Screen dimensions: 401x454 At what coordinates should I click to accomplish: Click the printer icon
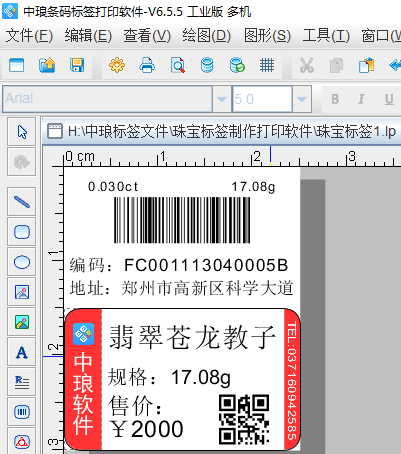pyautogui.click(x=147, y=65)
